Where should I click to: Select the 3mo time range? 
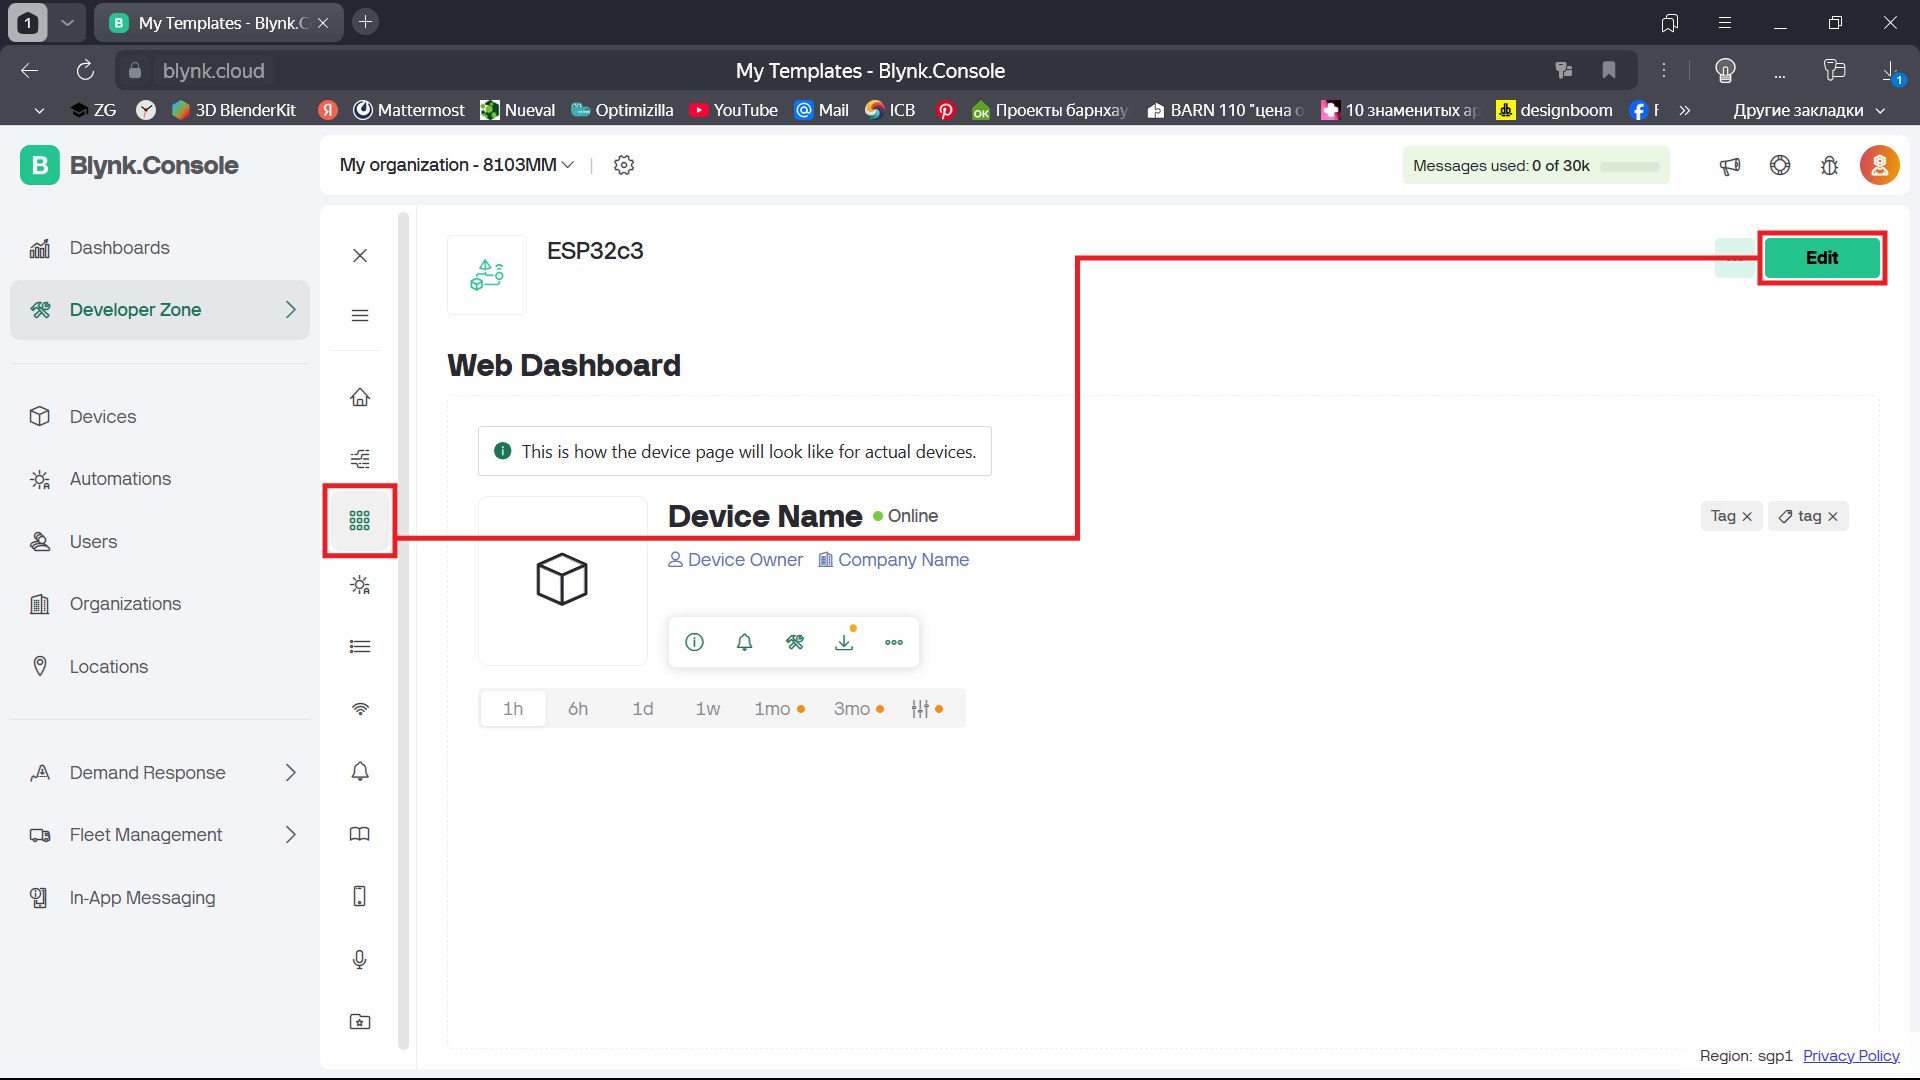859,709
